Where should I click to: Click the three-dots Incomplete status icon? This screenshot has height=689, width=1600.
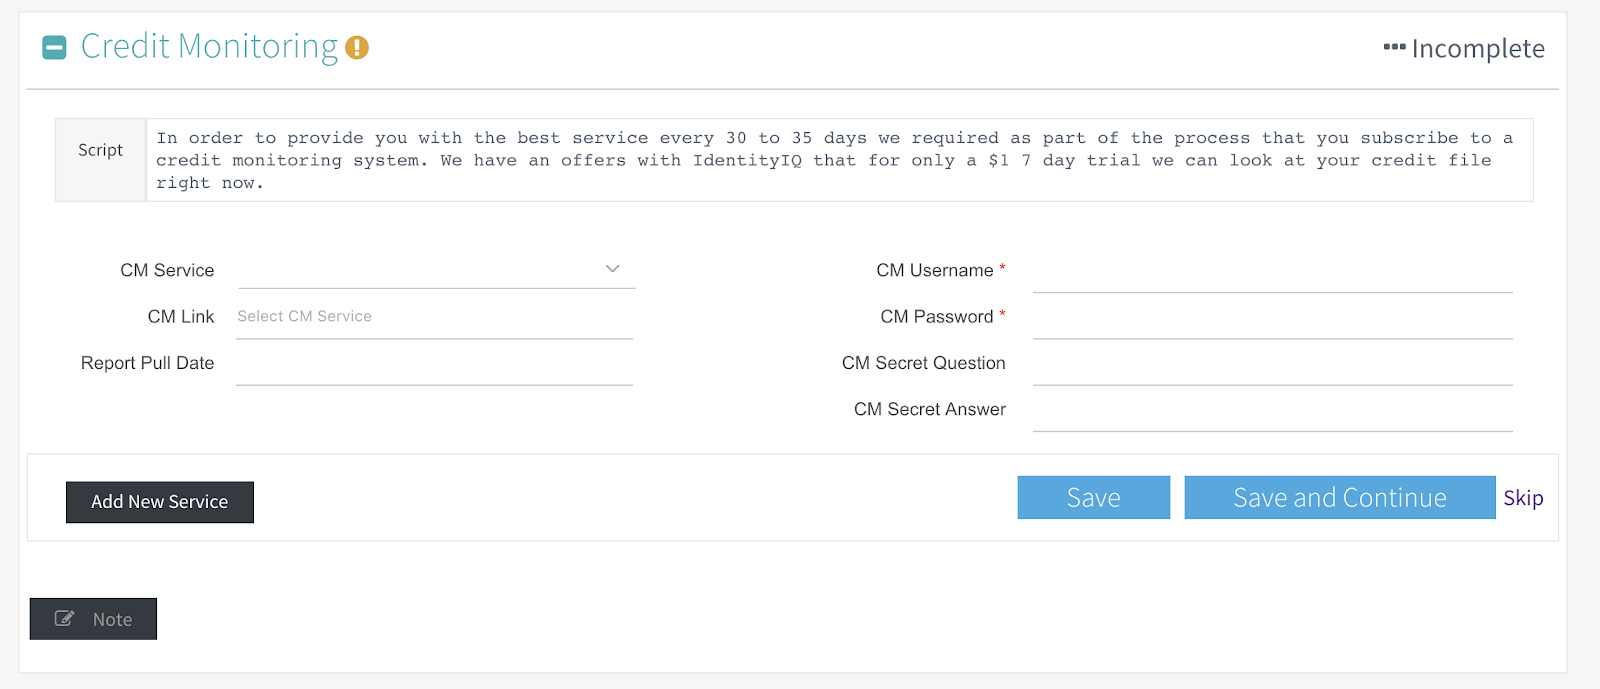[1394, 47]
